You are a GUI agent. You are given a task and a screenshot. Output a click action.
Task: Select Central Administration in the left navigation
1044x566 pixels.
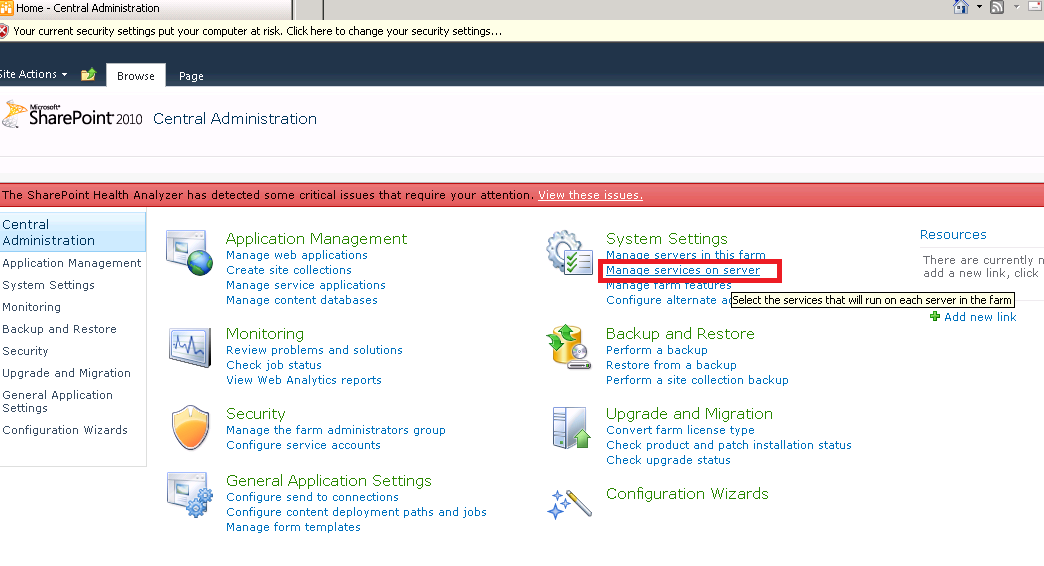tap(73, 232)
